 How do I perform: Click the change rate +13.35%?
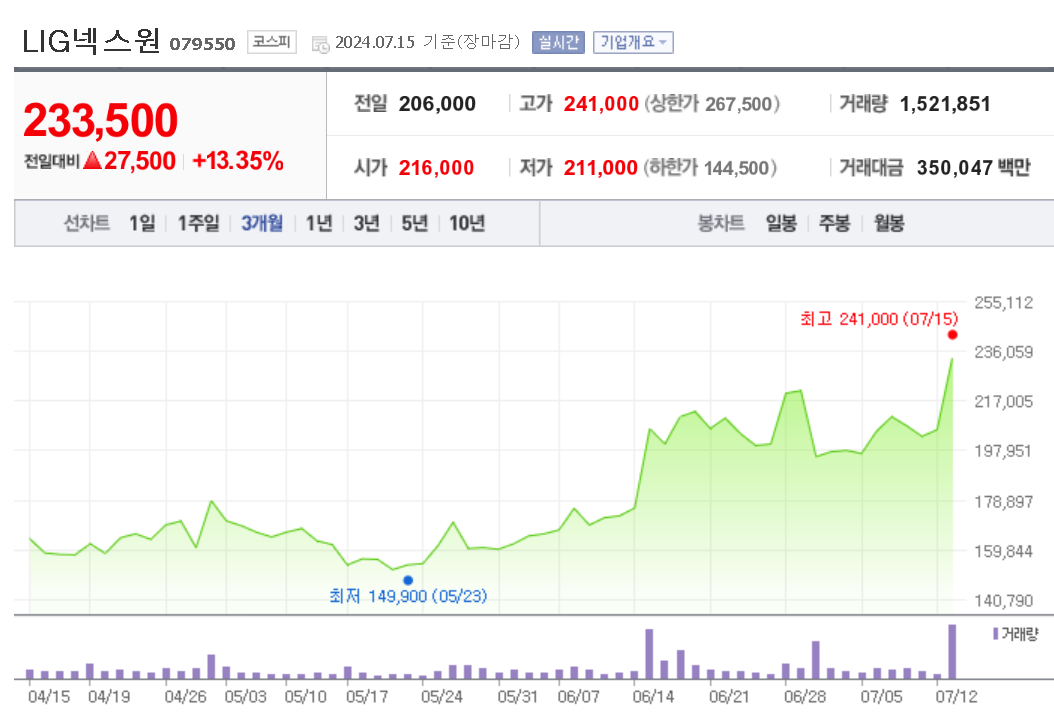[x=238, y=161]
